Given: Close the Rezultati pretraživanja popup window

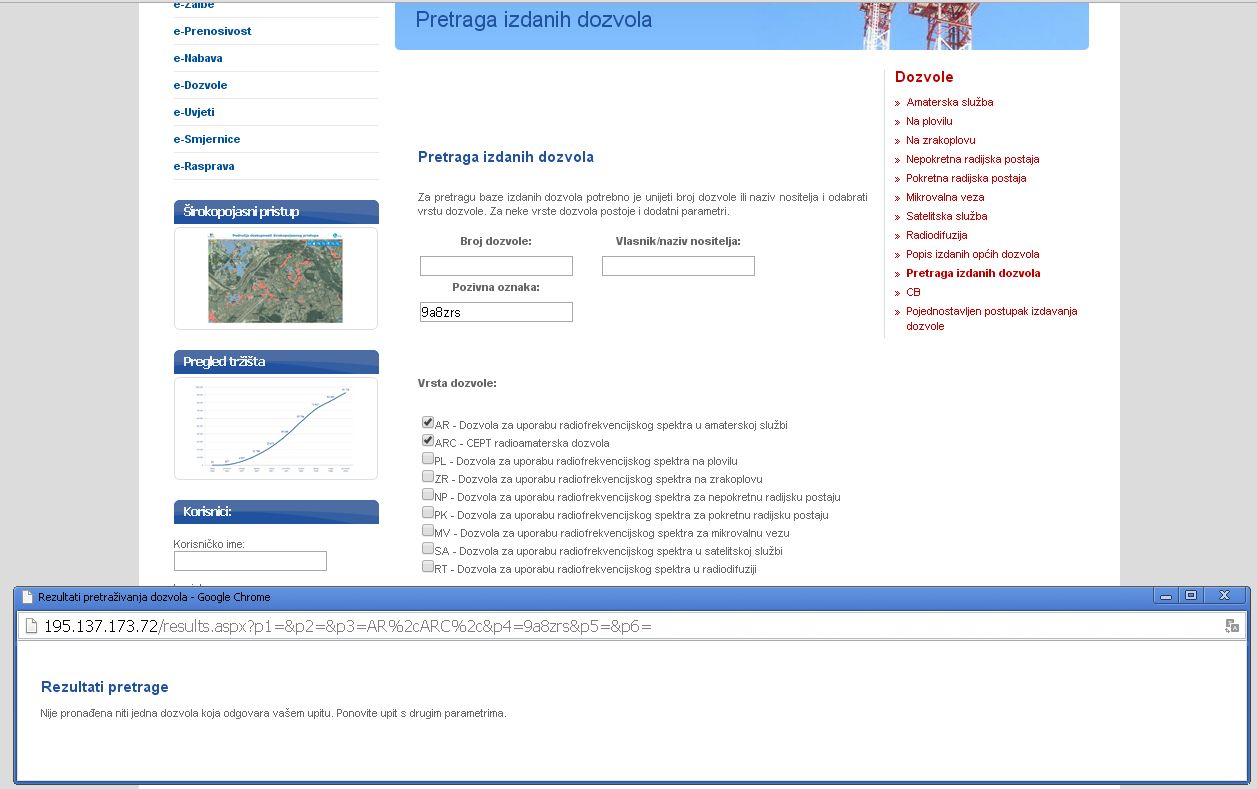Looking at the screenshot, I should pos(1223,596).
